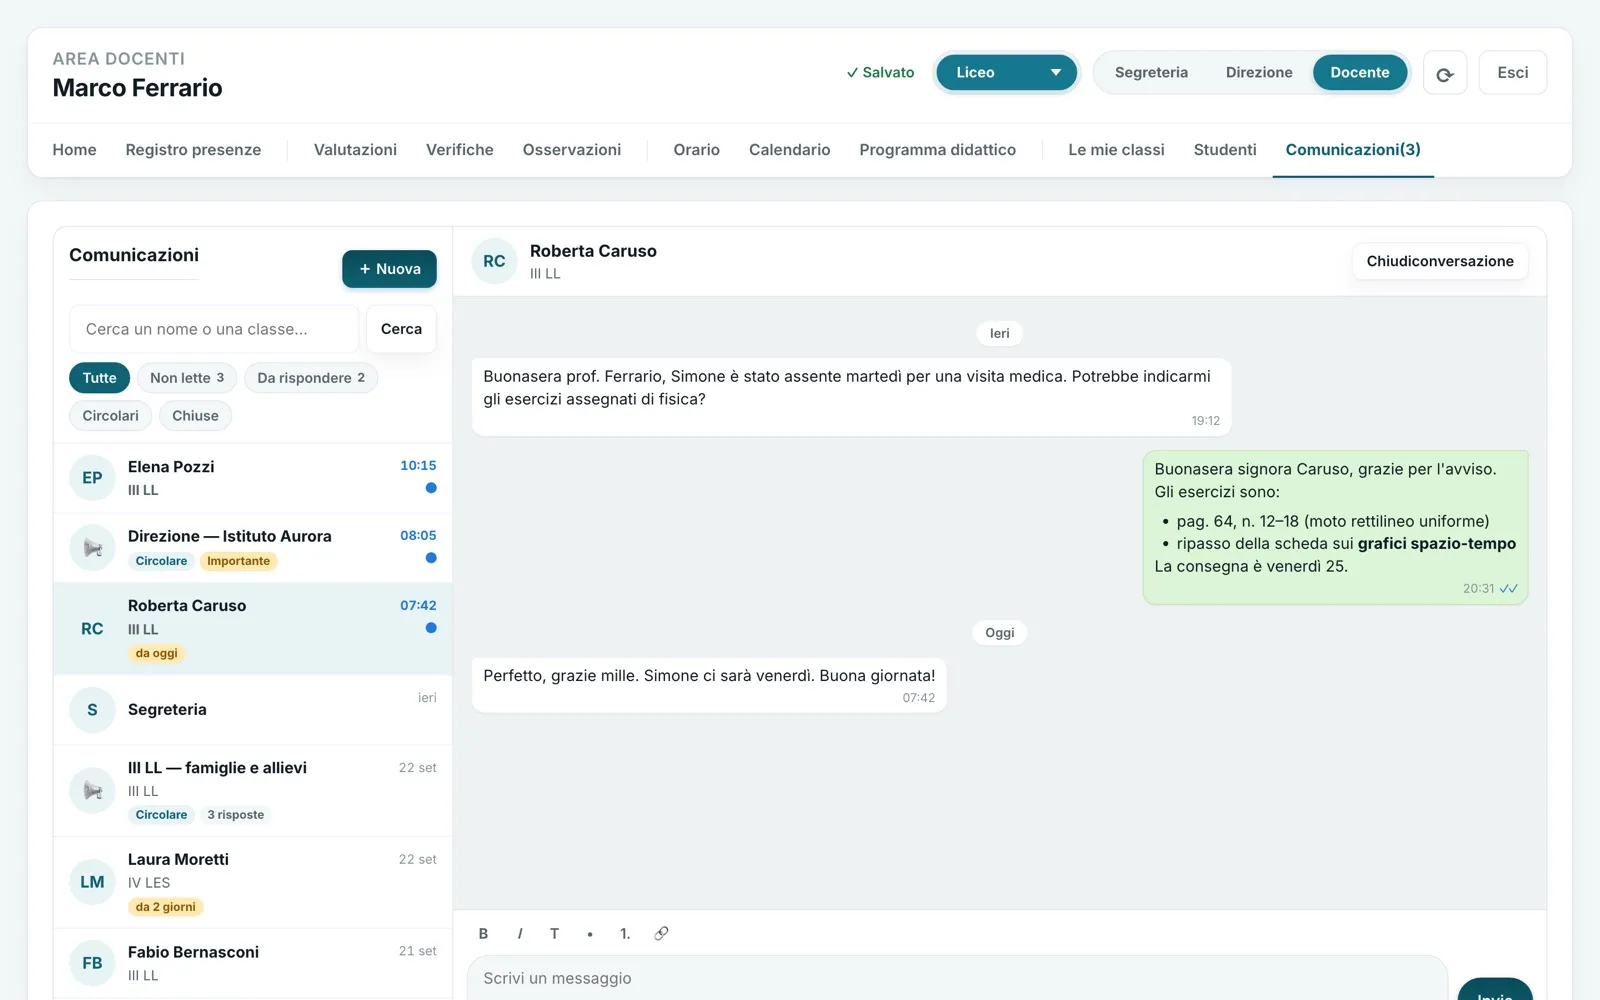Viewport: 1600px width, 1000px height.
Task: Click the 3 risposte tag
Action: pos(235,815)
